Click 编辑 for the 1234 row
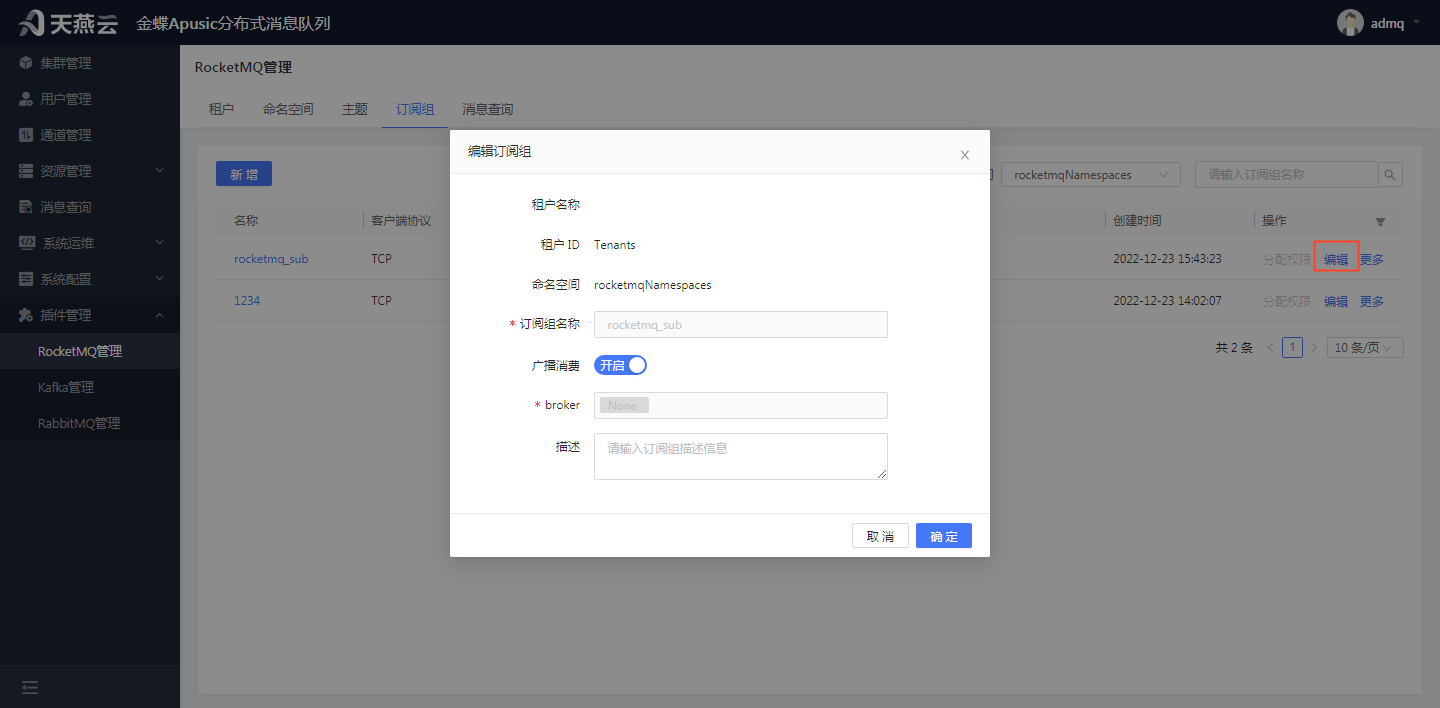This screenshot has height=708, width=1440. coord(1336,301)
